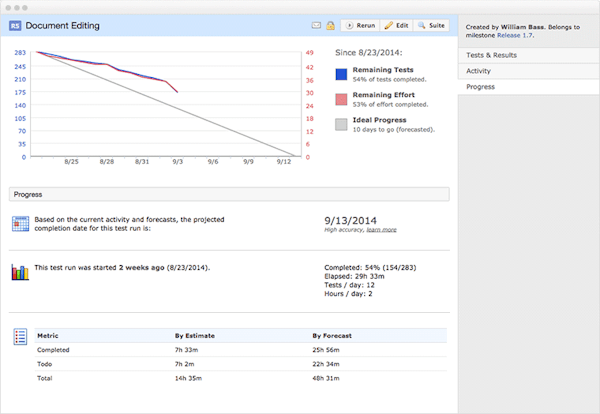Click the pink Remaining Effort legend swatch

coord(342,99)
